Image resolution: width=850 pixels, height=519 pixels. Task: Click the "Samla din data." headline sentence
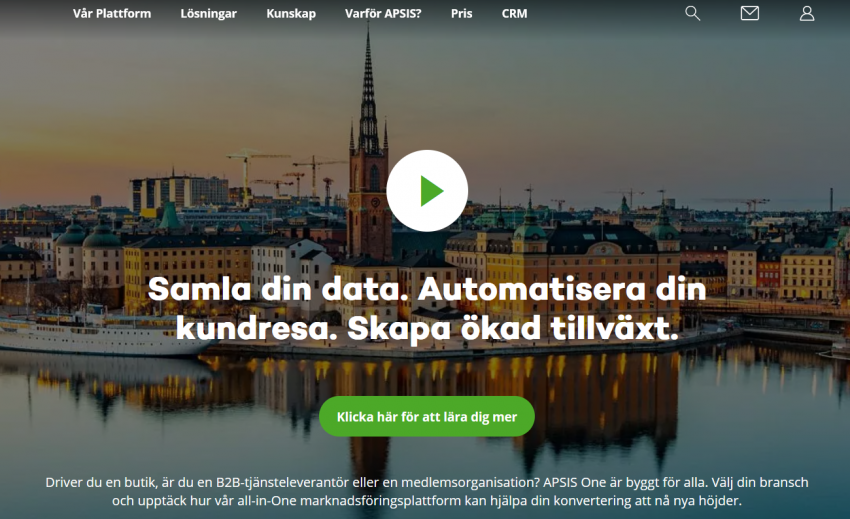point(278,289)
